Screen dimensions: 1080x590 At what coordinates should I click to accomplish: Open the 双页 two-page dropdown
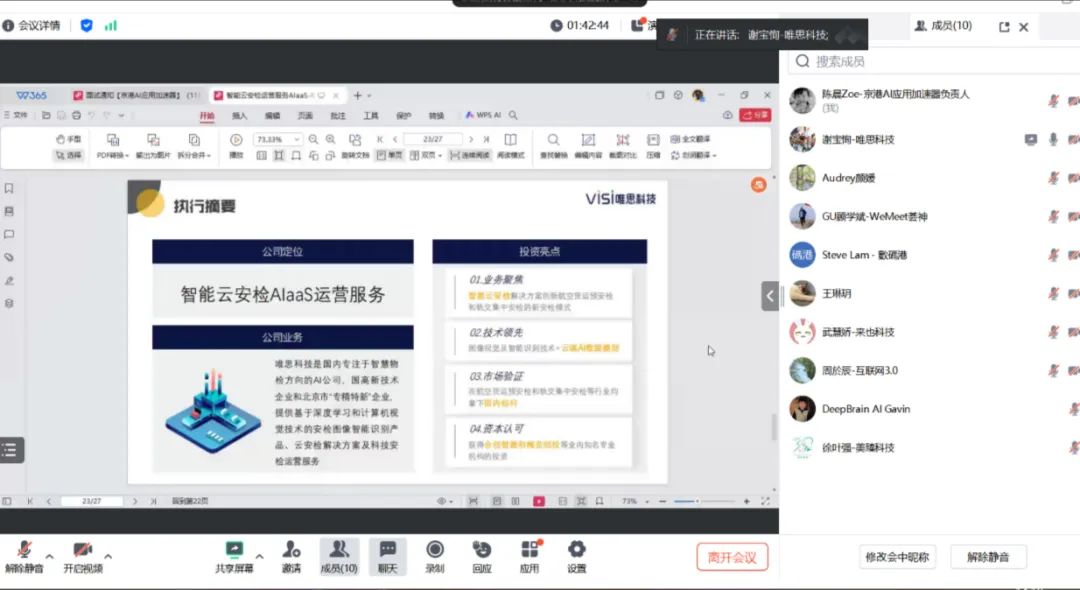[426, 156]
